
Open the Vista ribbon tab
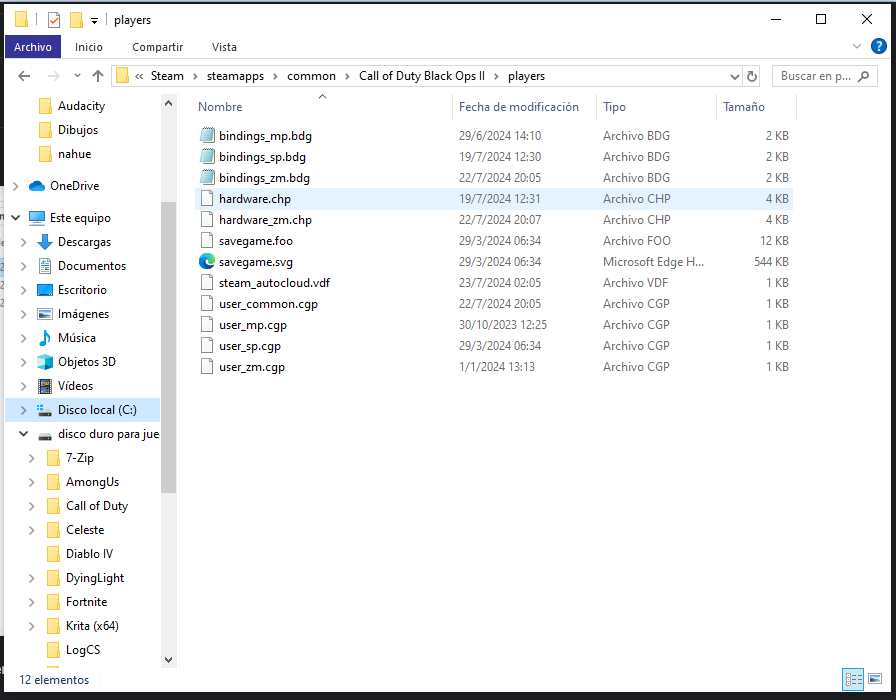224,47
